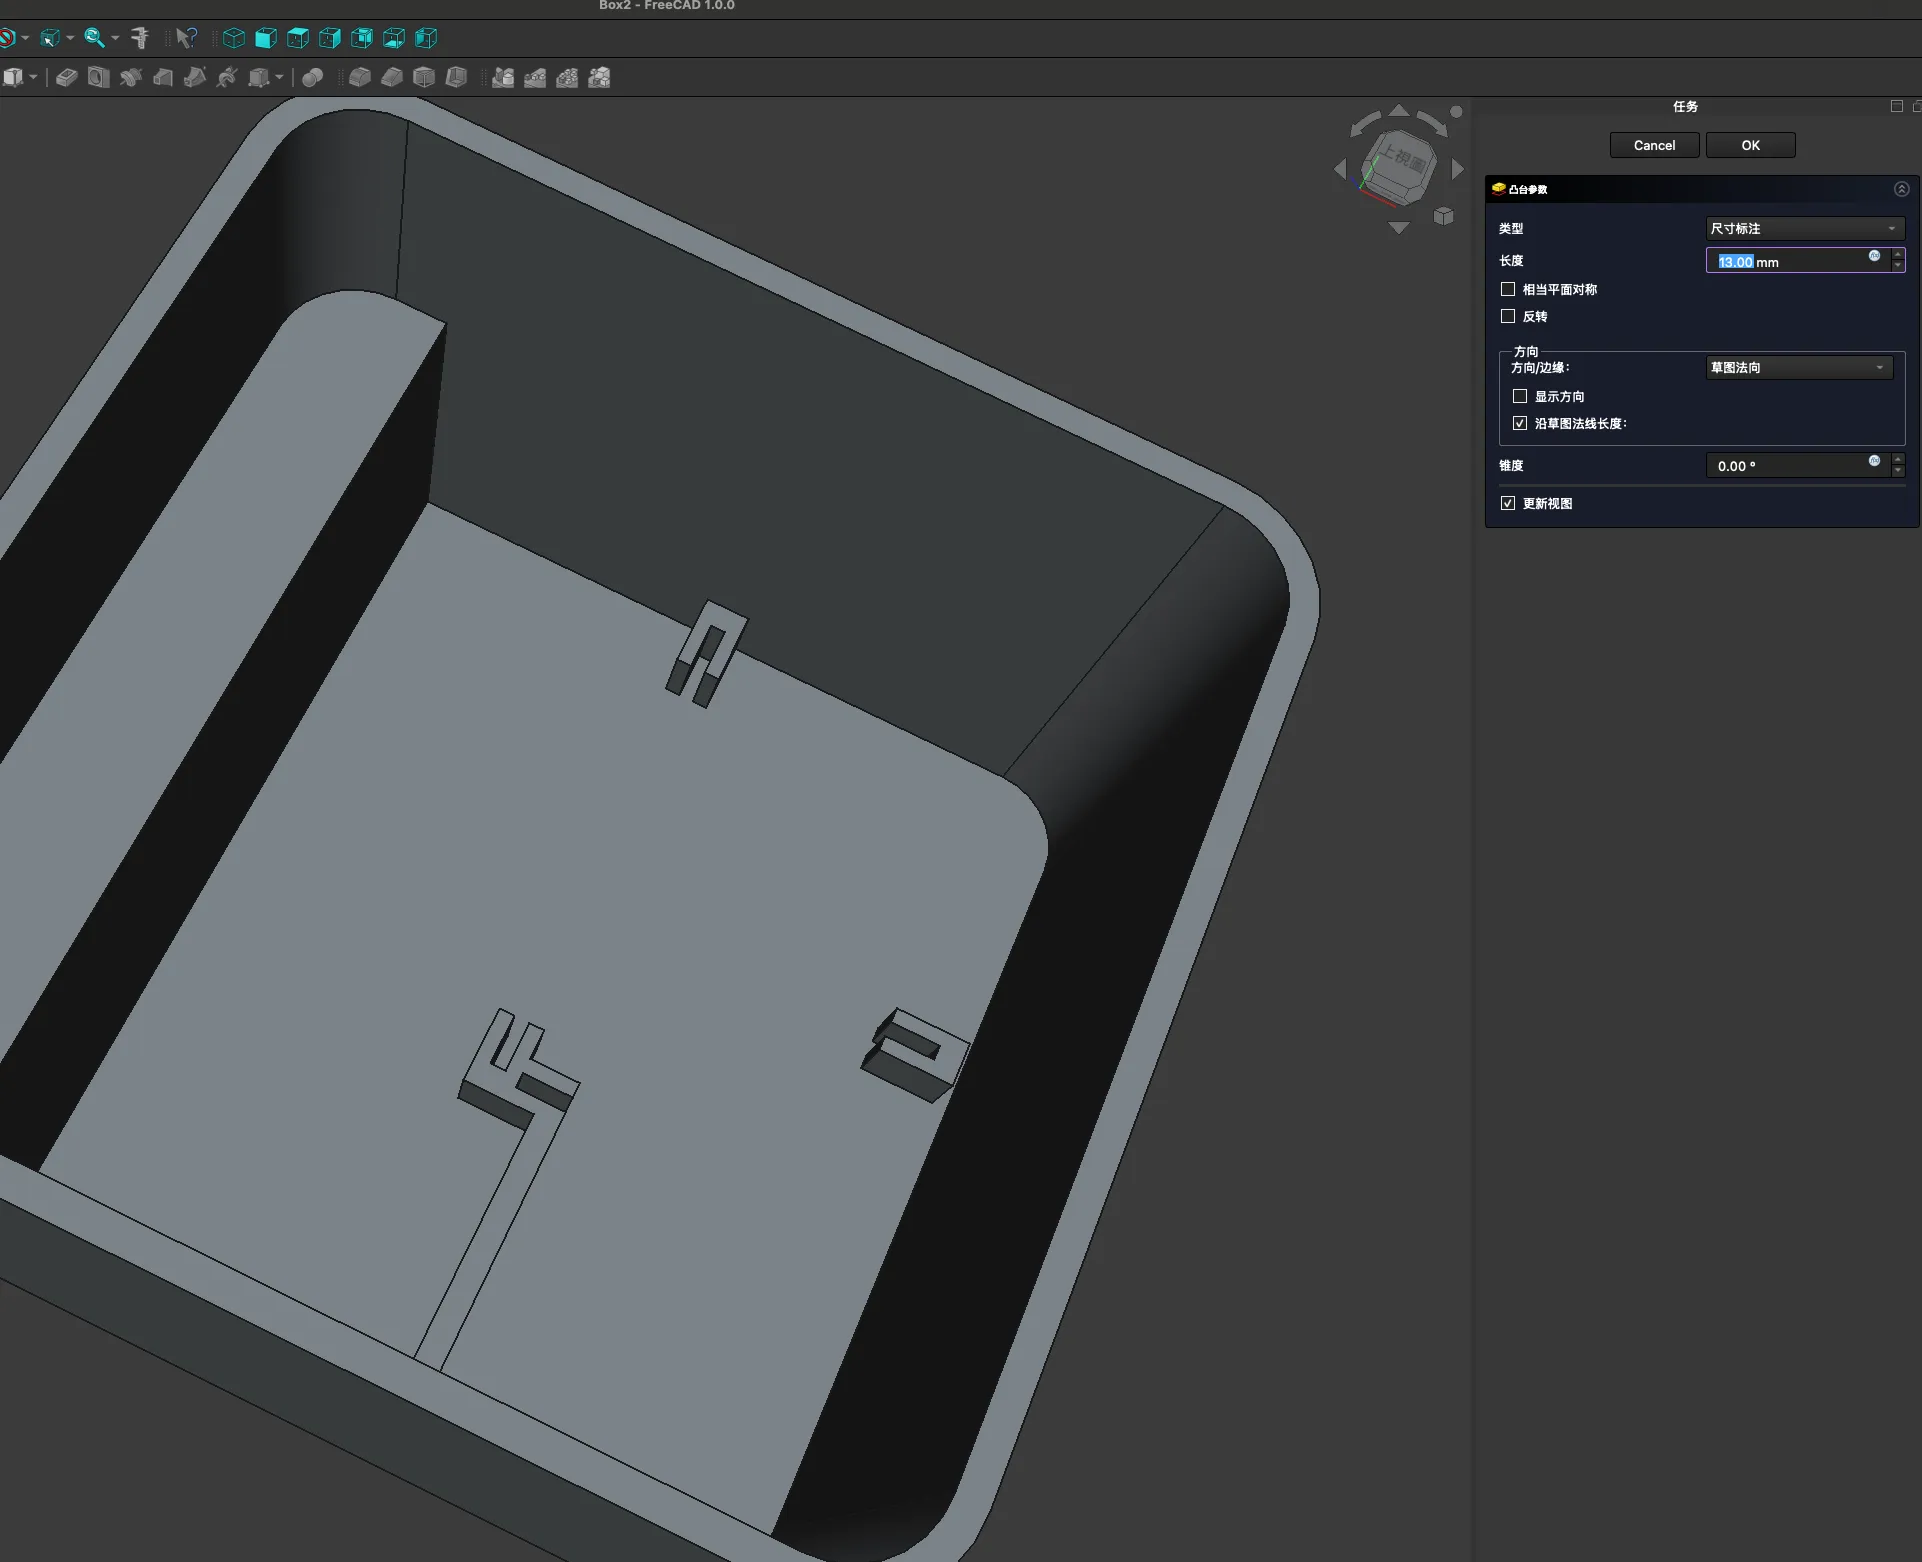Select the Fillet tool icon
The height and width of the screenshot is (1562, 1922).
[x=360, y=77]
